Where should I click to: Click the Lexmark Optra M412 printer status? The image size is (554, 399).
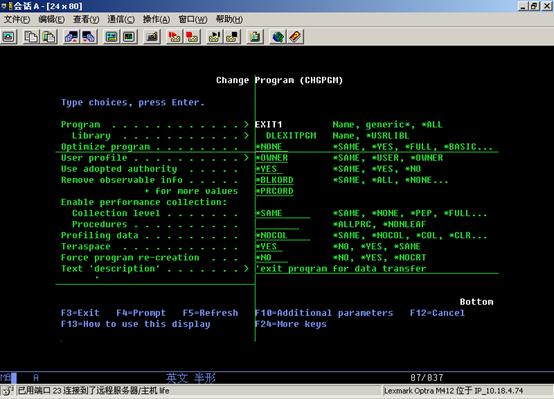pyautogui.click(x=454, y=391)
